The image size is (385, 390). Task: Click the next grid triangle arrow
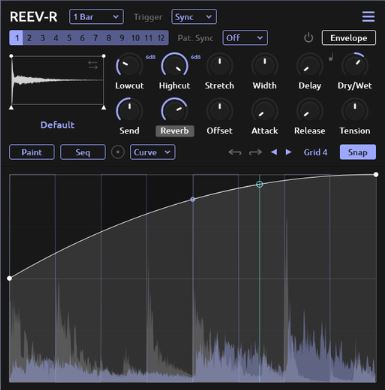tap(289, 152)
